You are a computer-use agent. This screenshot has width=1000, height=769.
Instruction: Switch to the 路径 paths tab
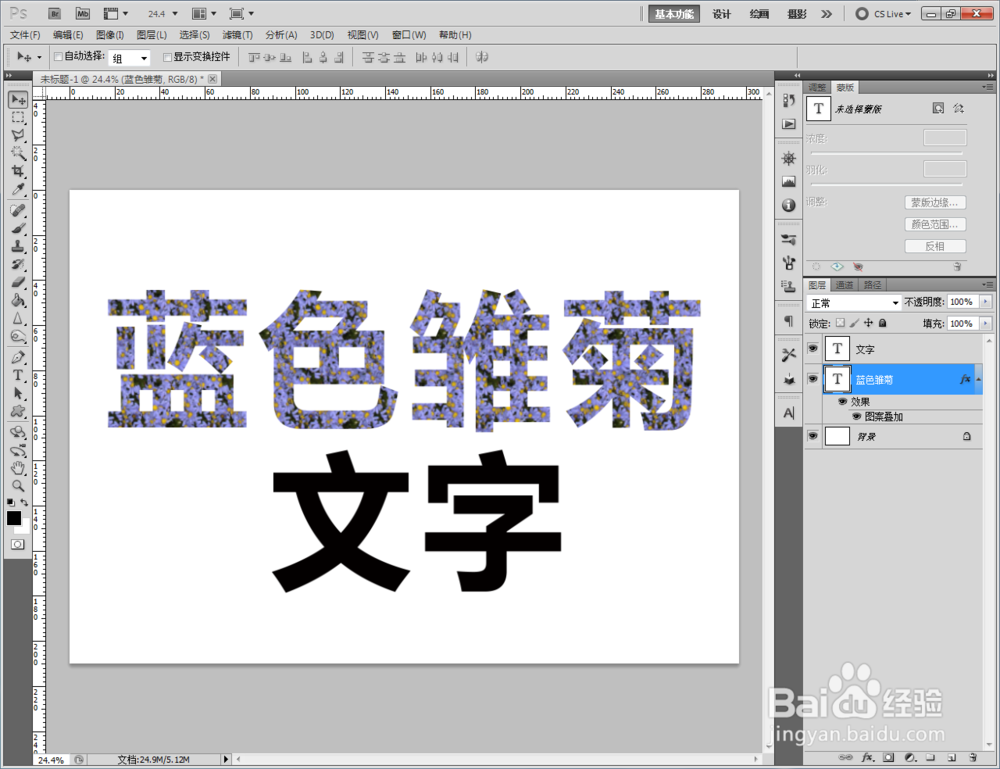[872, 285]
